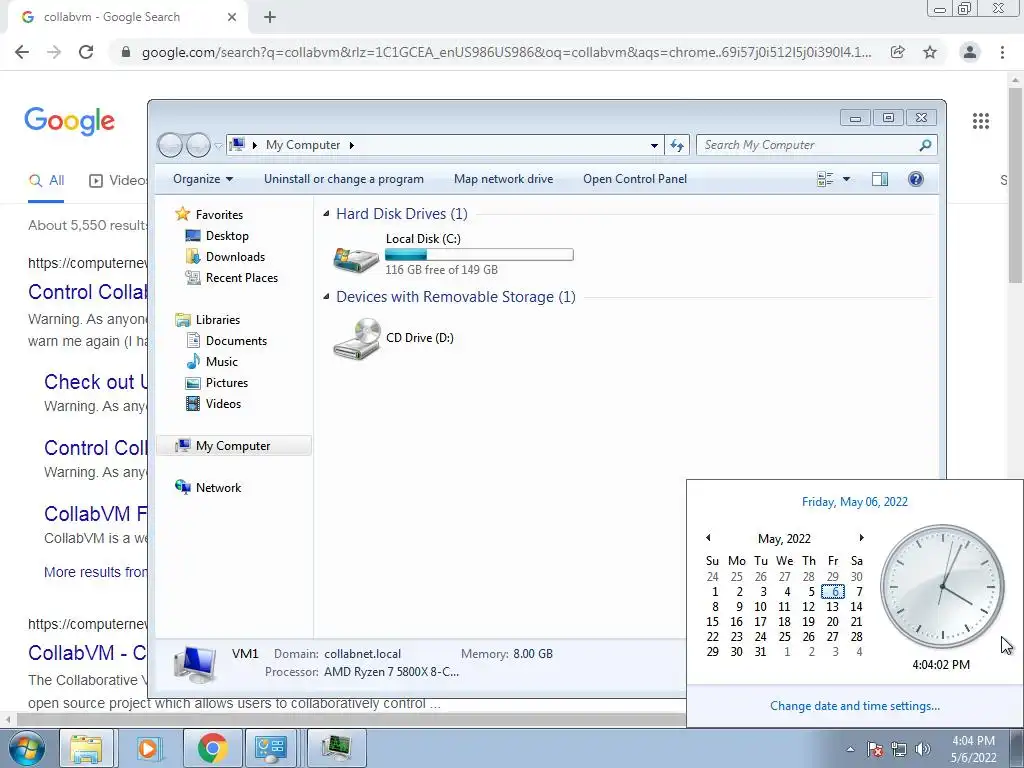1024x768 pixels.
Task: Select My Computer in navigation pane
Action: point(234,445)
